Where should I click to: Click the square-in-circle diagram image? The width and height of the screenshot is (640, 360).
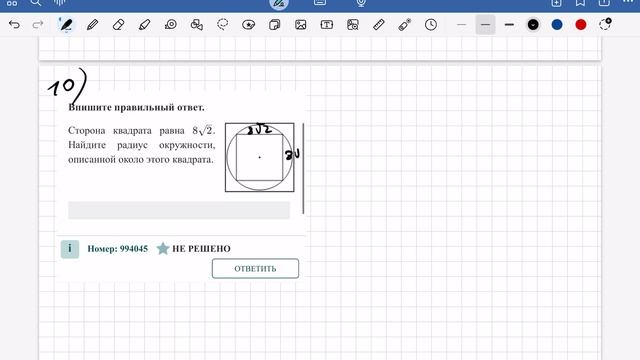pos(260,157)
